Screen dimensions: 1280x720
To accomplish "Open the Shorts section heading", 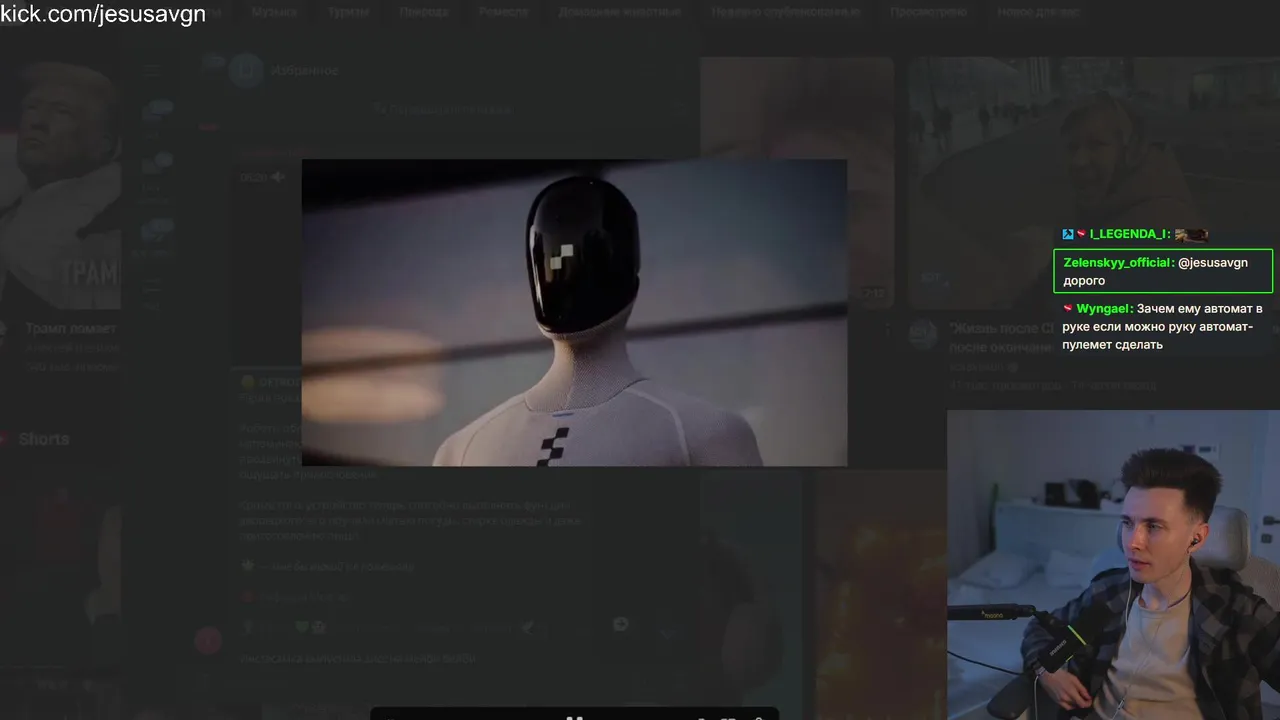I will click(x=44, y=439).
